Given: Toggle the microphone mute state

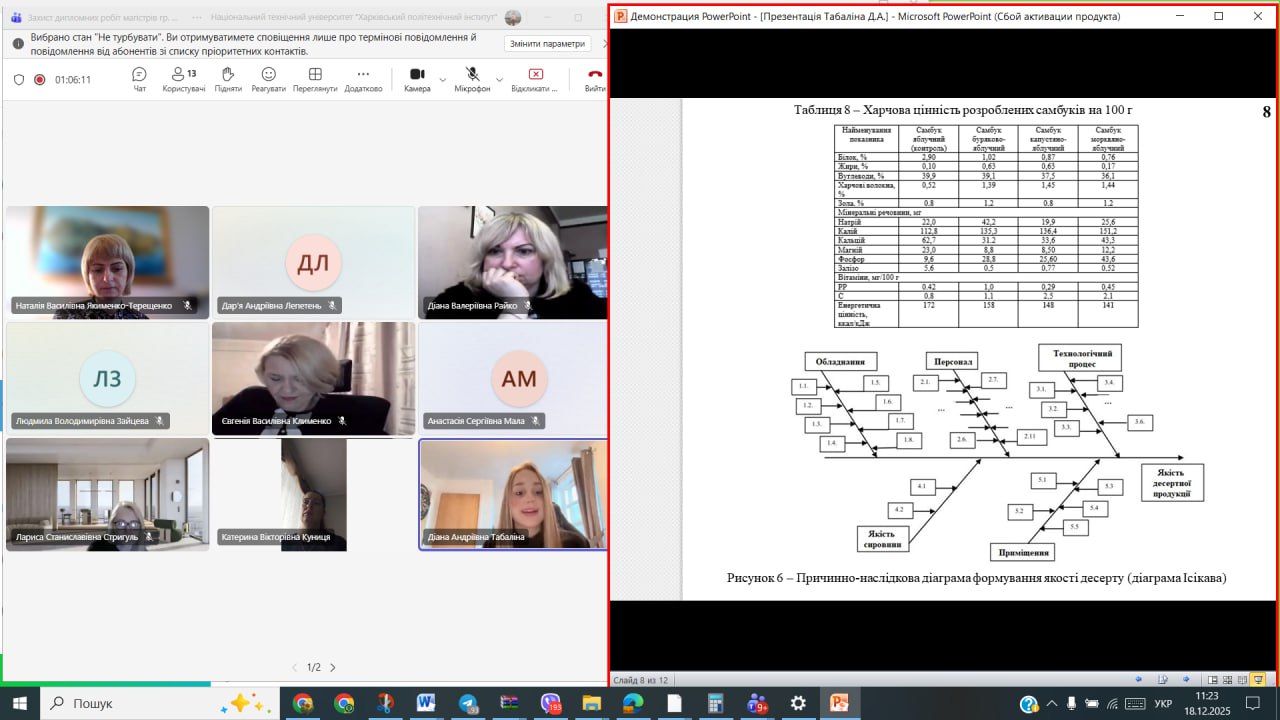Looking at the screenshot, I should tap(472, 79).
